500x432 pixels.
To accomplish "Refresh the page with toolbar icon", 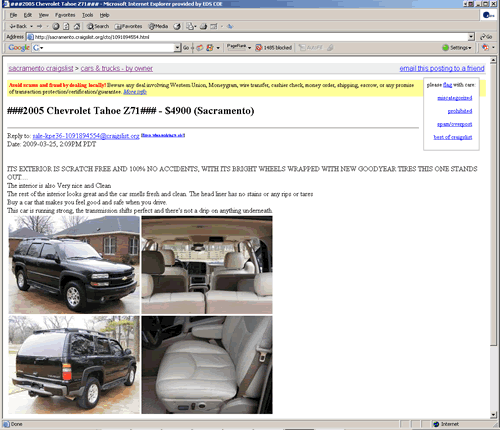I will [x=66, y=26].
